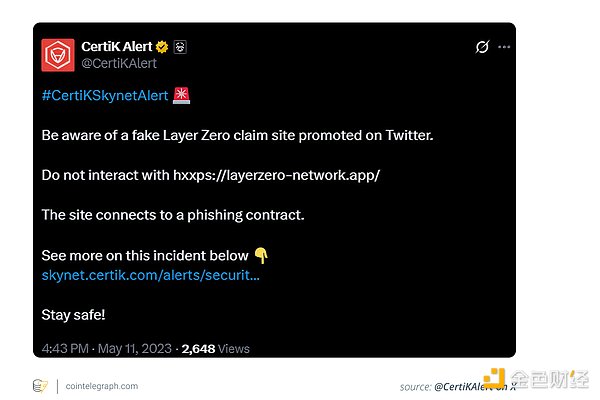Click the CertiK Alert profile avatar
The image size is (600, 400).
click(57, 54)
